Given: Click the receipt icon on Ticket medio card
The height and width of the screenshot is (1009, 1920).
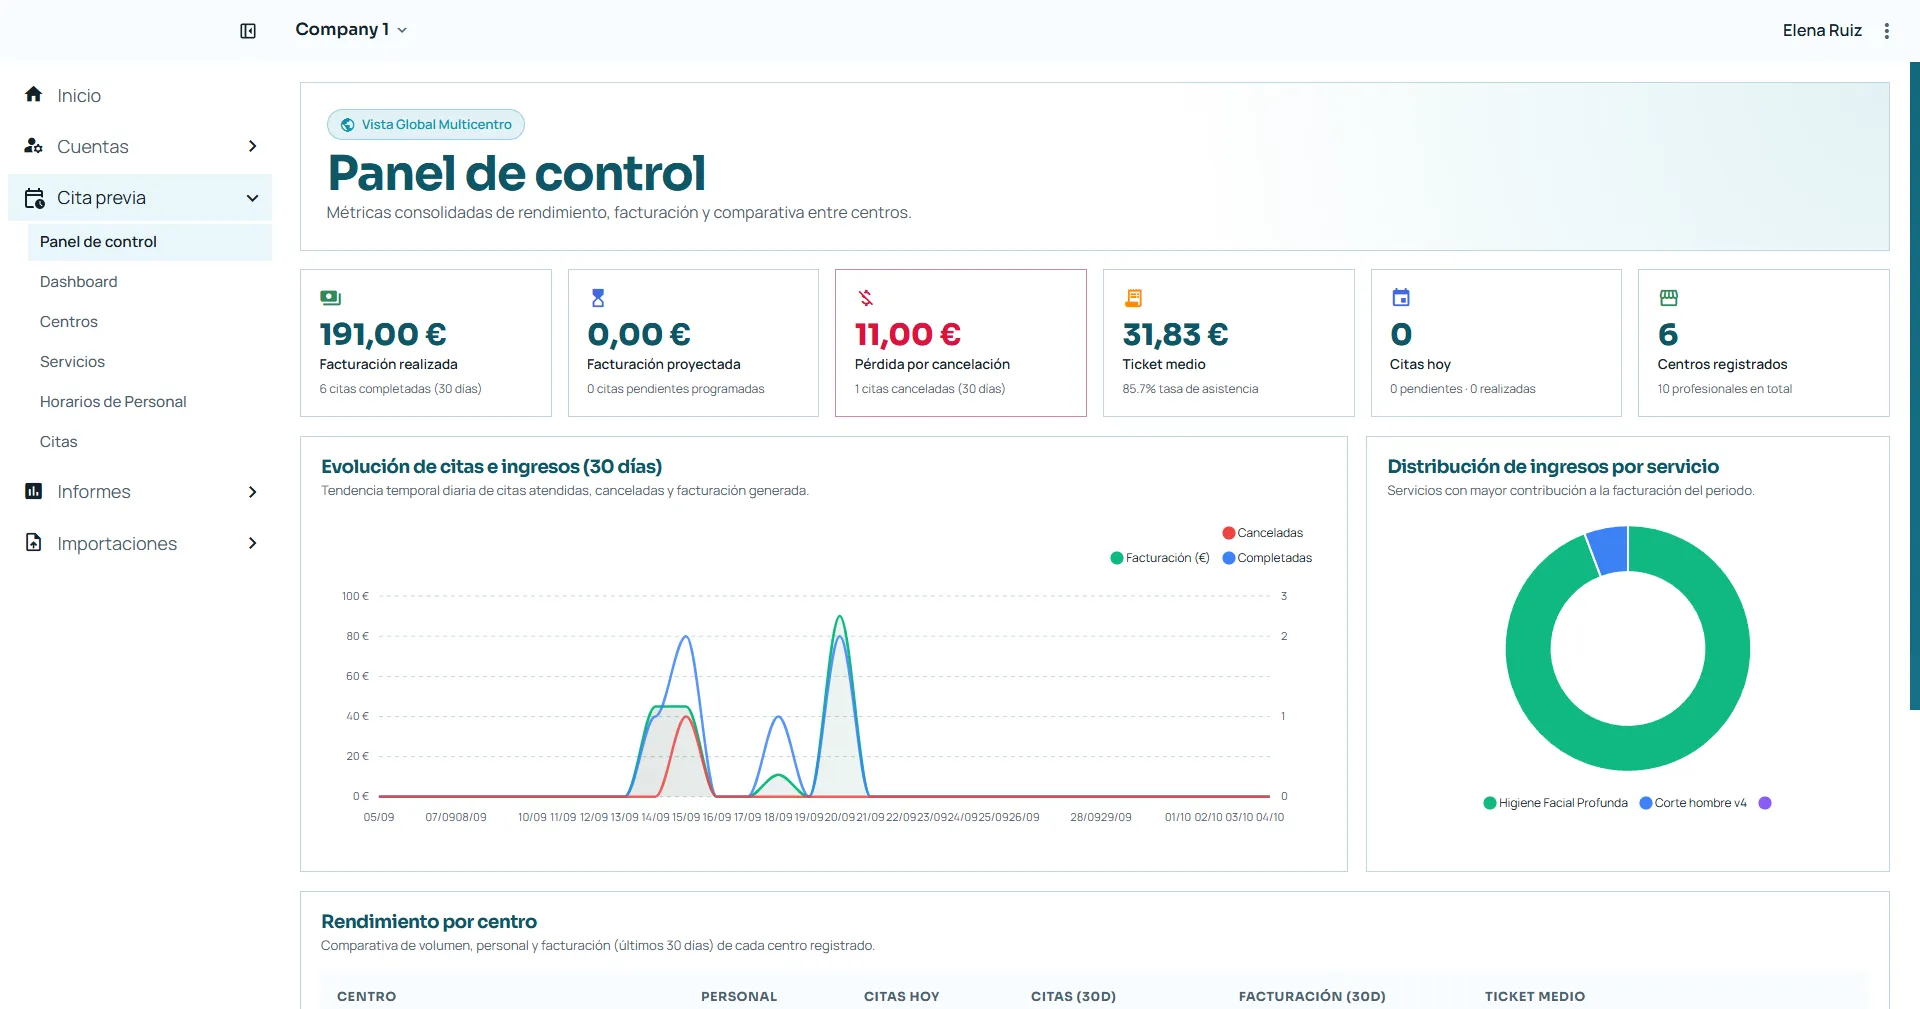Looking at the screenshot, I should point(1133,298).
